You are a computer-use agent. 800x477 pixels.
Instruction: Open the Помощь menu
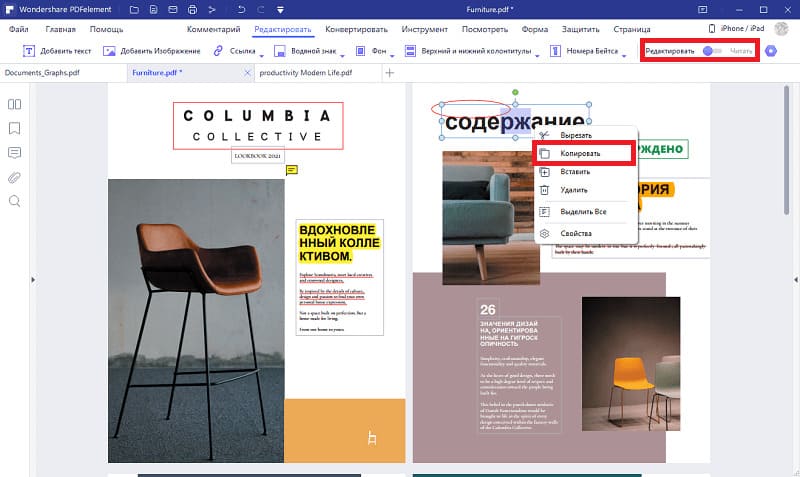point(106,29)
